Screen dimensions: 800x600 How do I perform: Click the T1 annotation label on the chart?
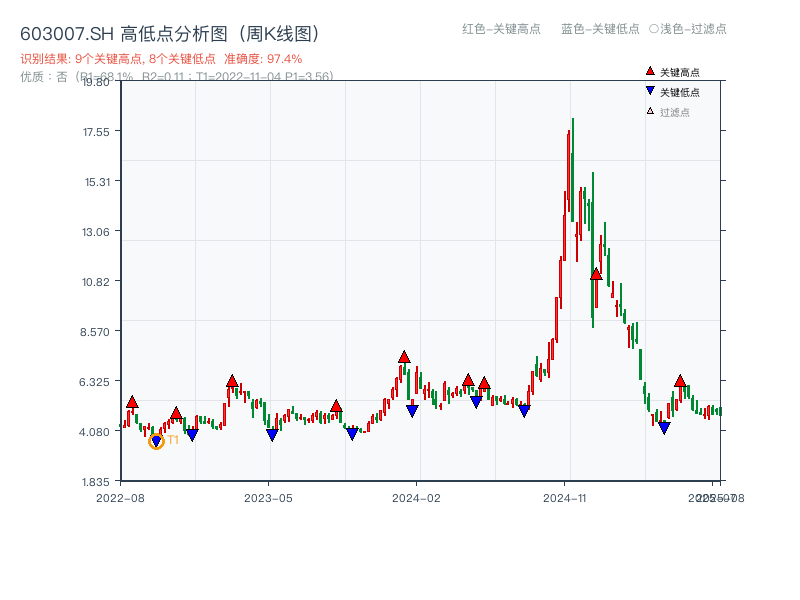point(173,439)
